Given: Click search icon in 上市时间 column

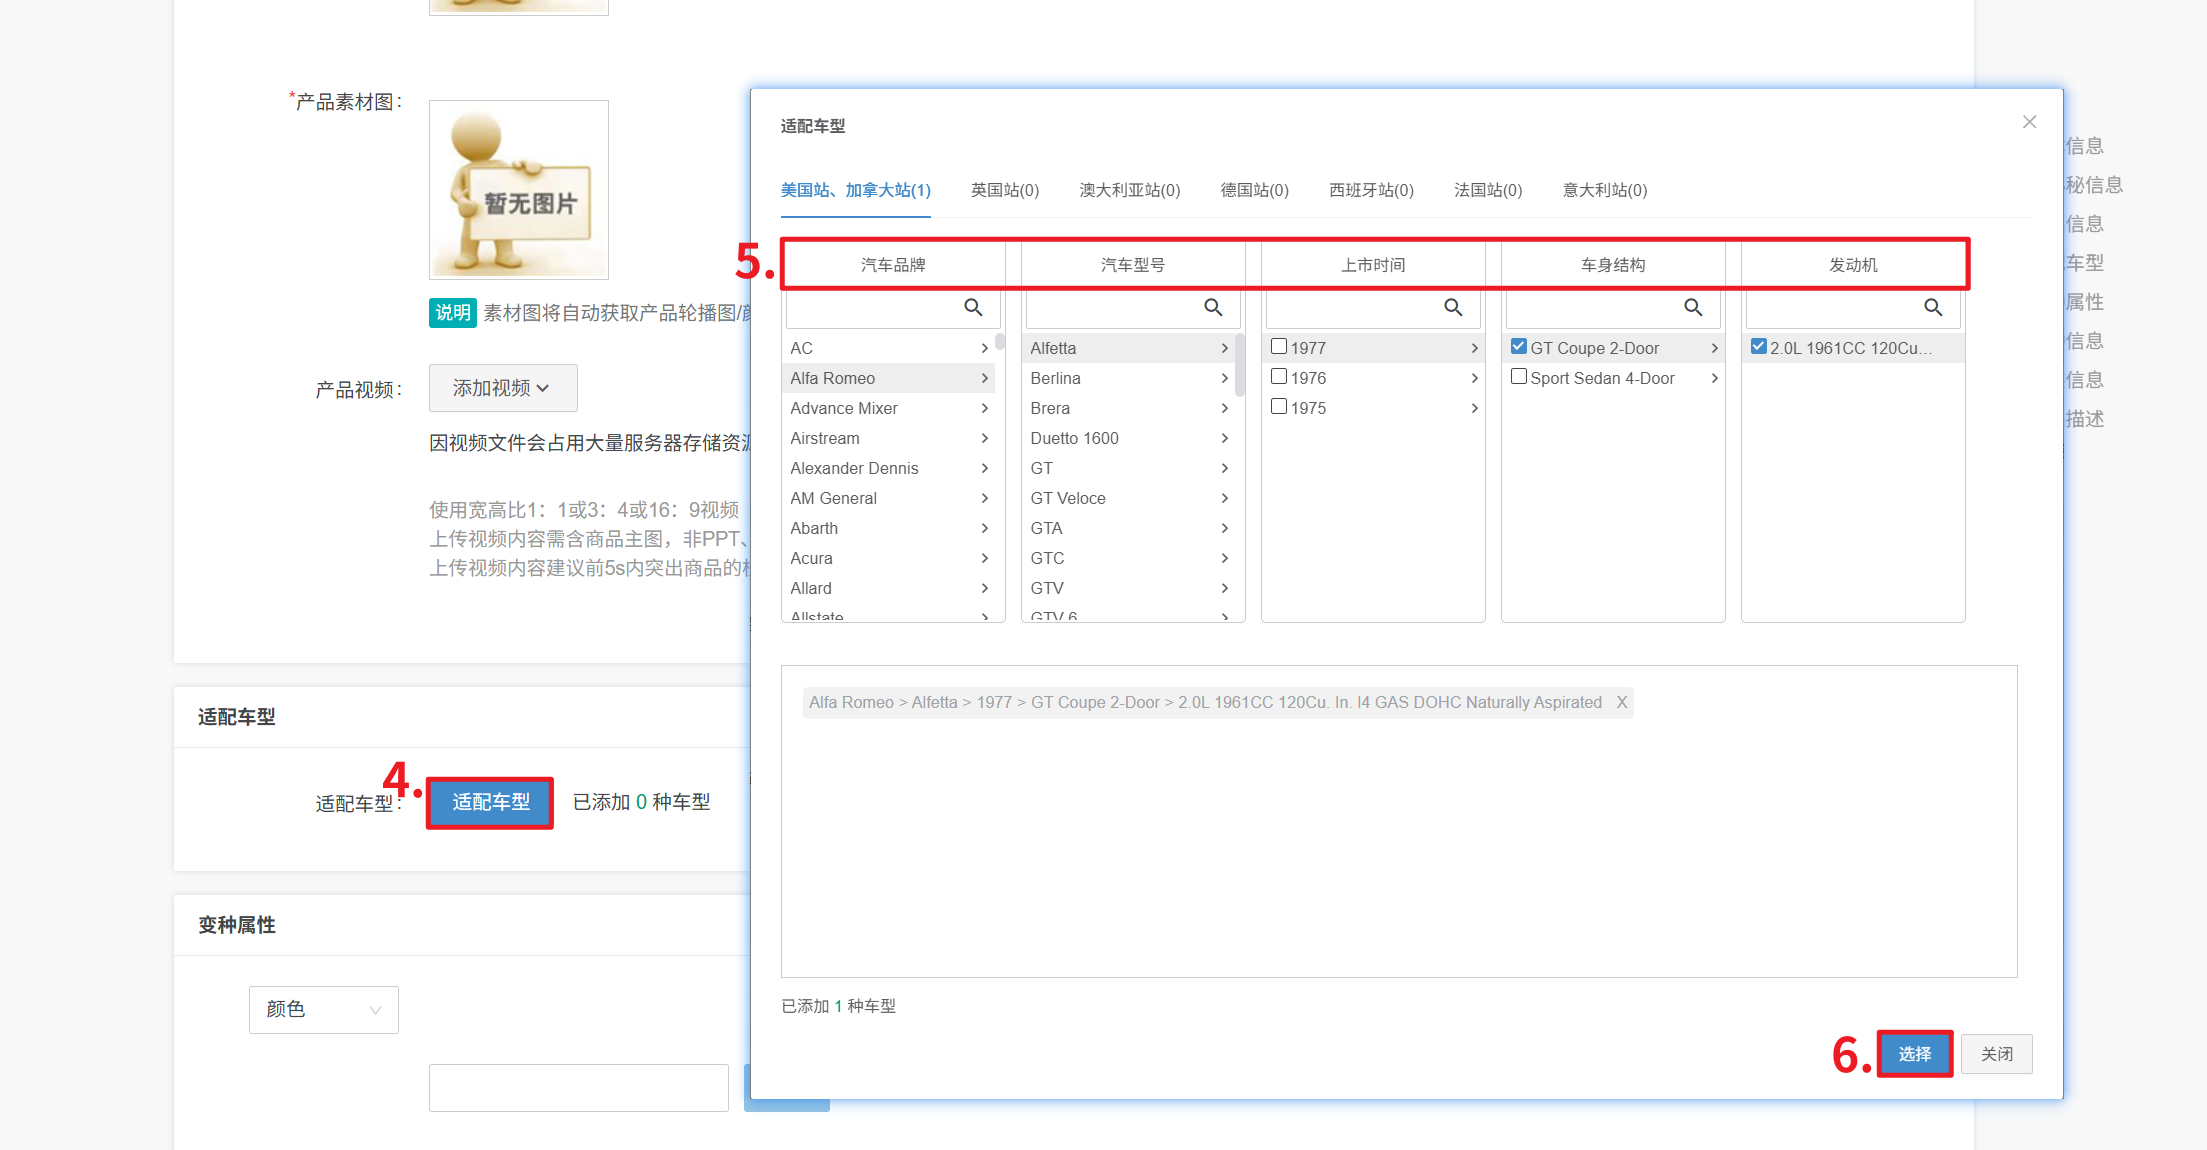Looking at the screenshot, I should [1453, 307].
